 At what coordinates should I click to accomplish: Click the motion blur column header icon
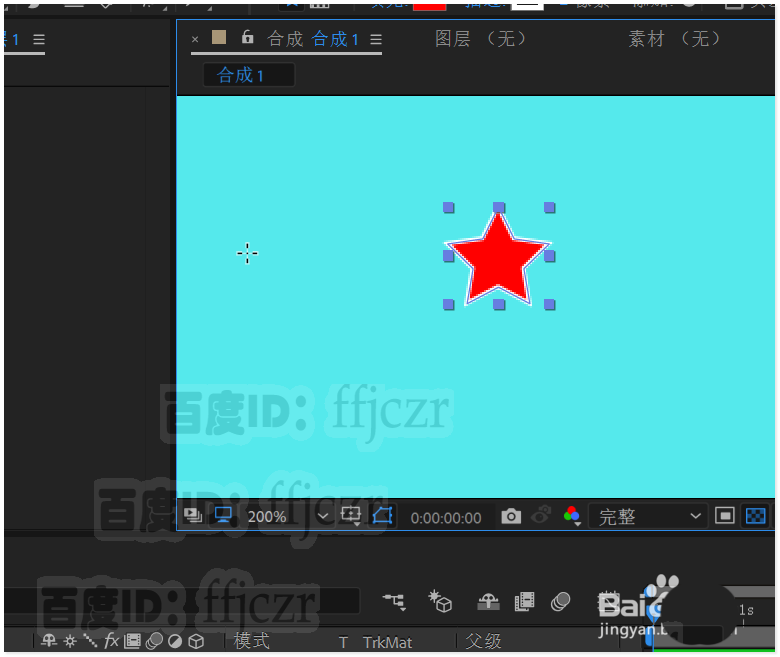154,641
